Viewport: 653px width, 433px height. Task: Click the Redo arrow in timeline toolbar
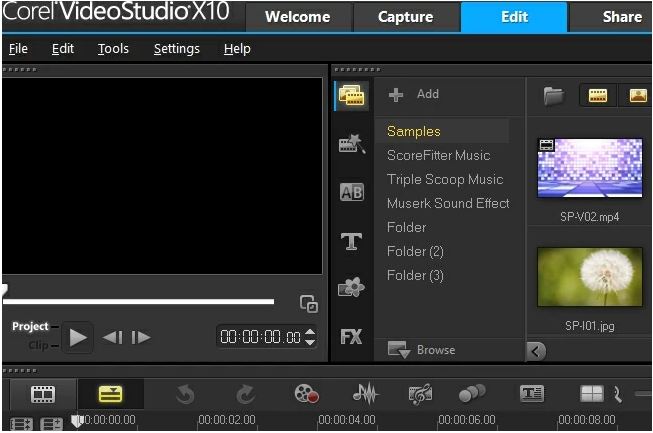[246, 394]
